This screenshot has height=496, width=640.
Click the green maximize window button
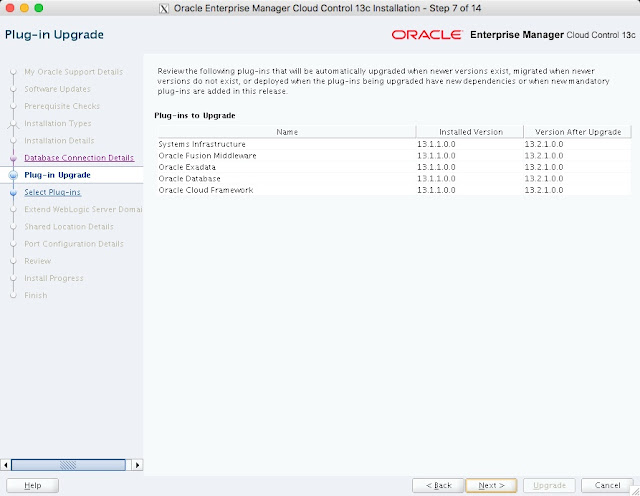[39, 8]
